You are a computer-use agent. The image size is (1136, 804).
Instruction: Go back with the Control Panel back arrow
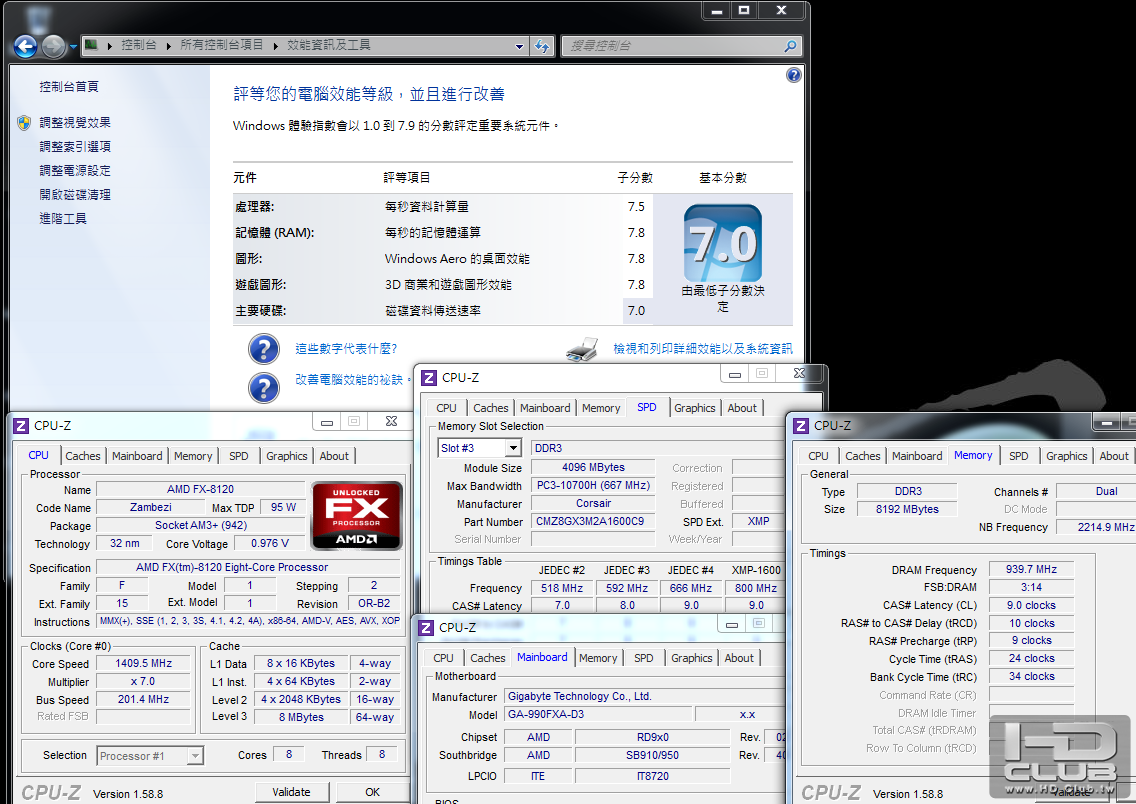(25, 46)
